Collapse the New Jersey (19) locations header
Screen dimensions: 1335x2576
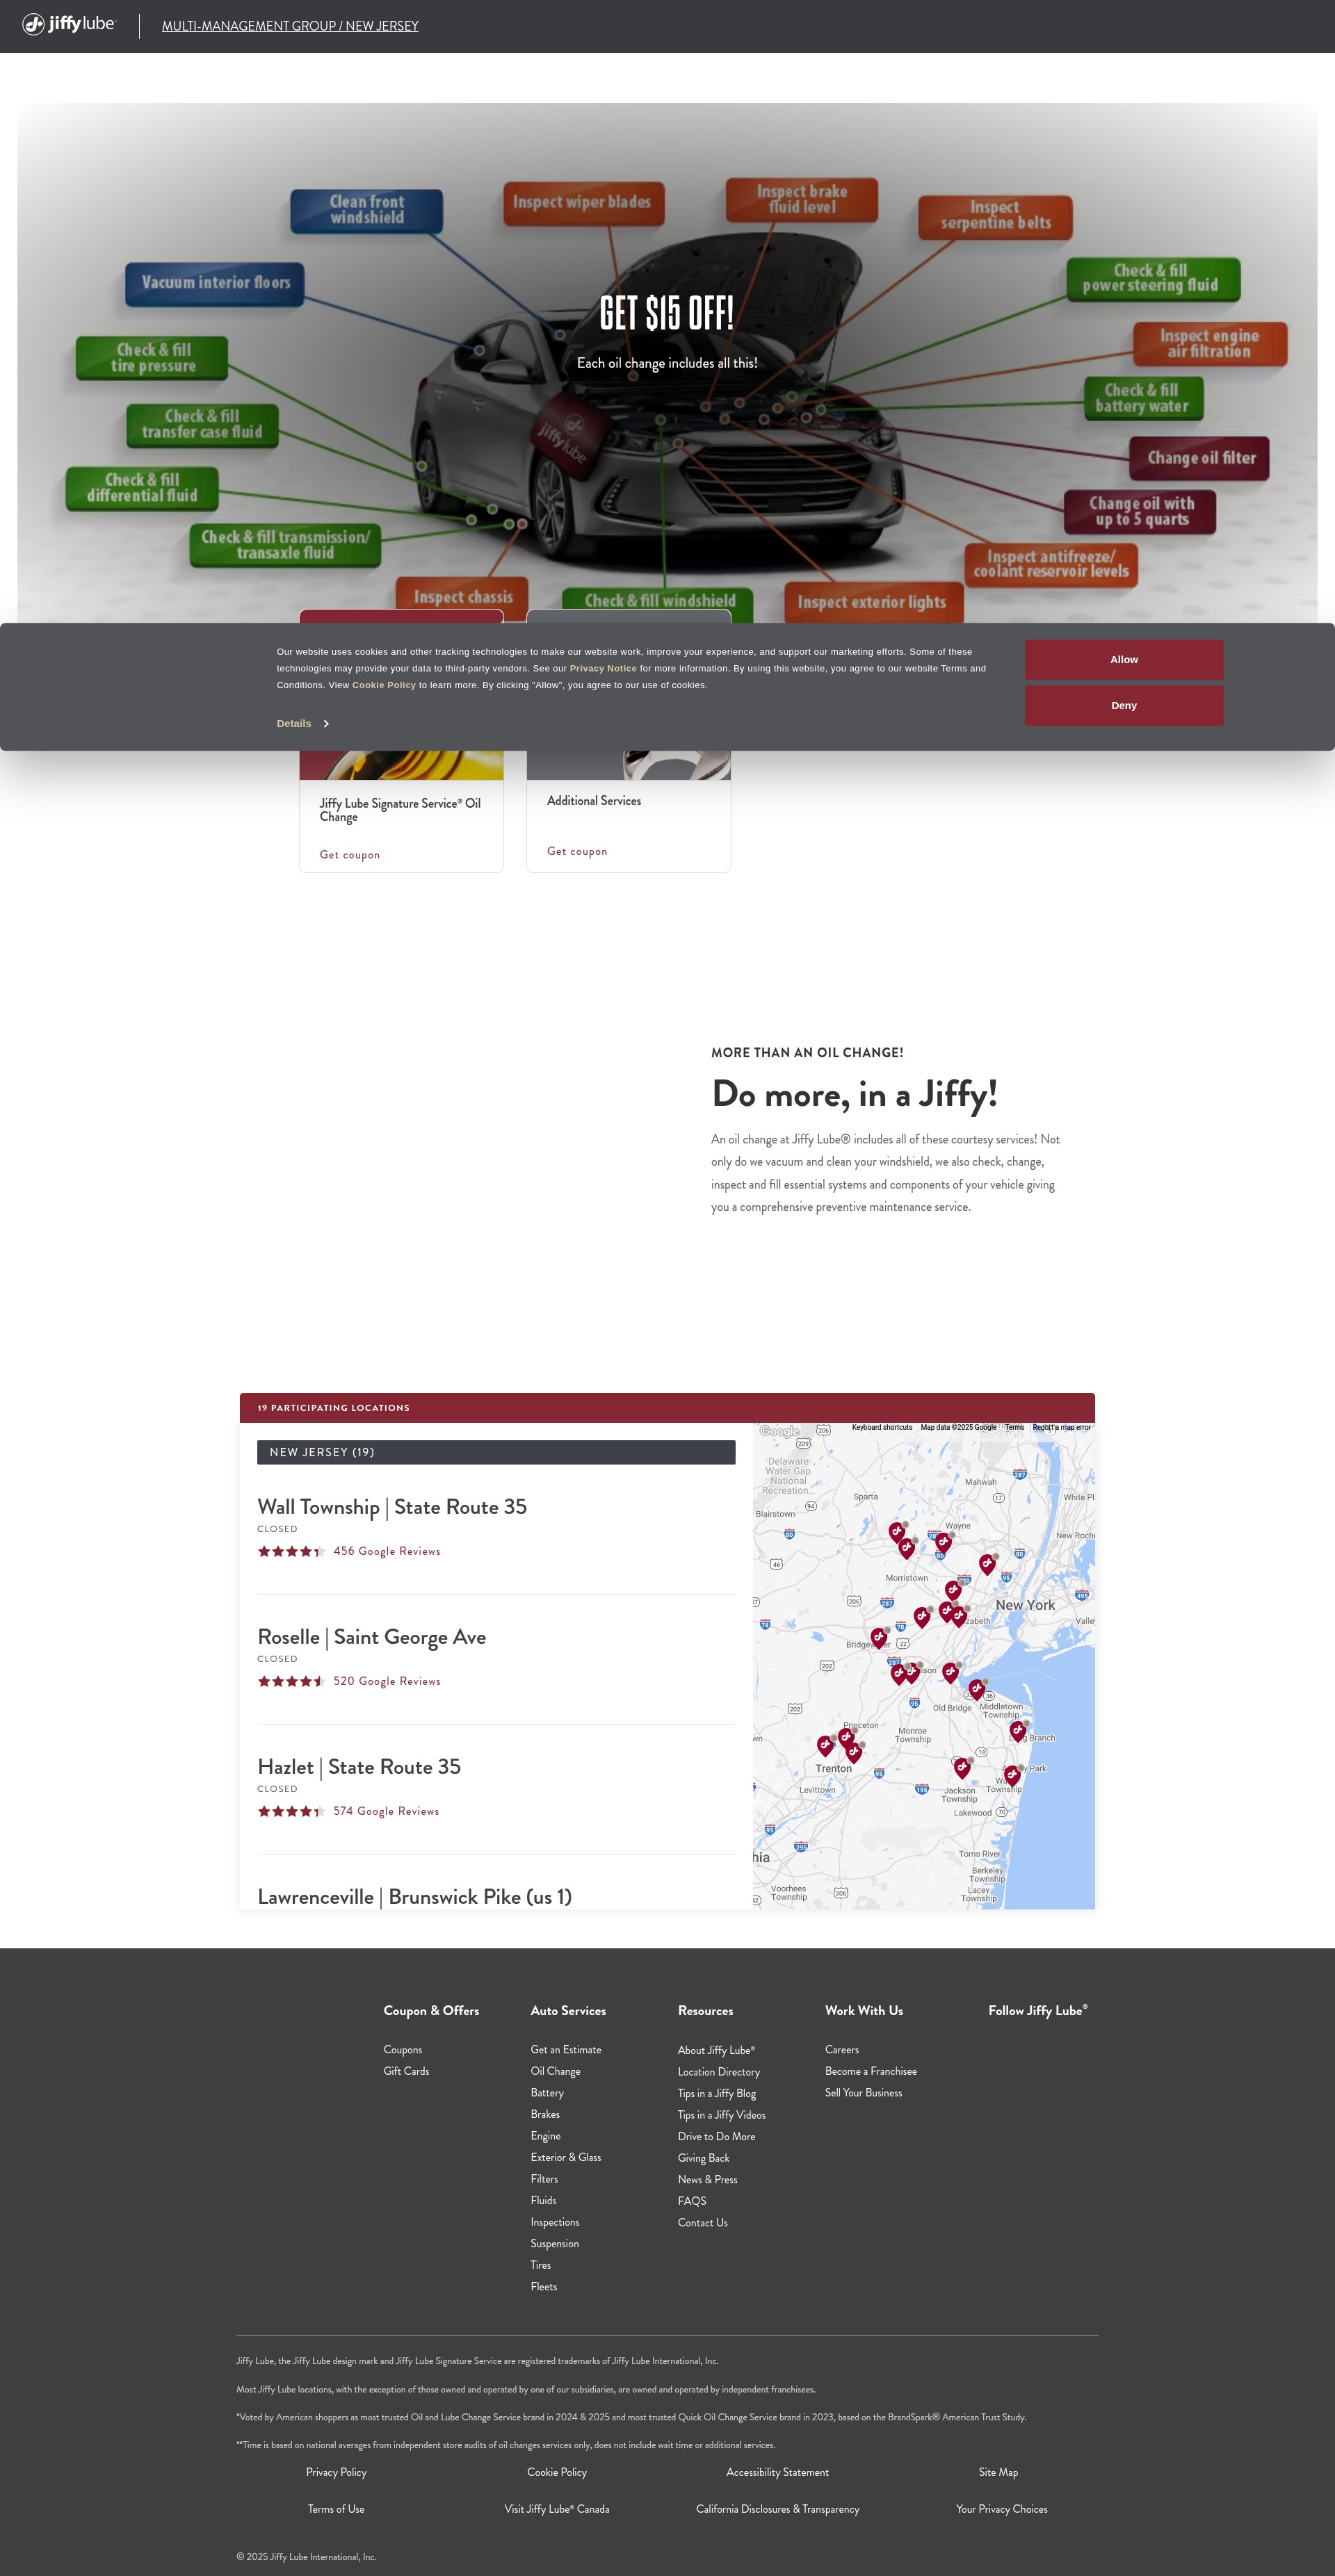tap(496, 1452)
